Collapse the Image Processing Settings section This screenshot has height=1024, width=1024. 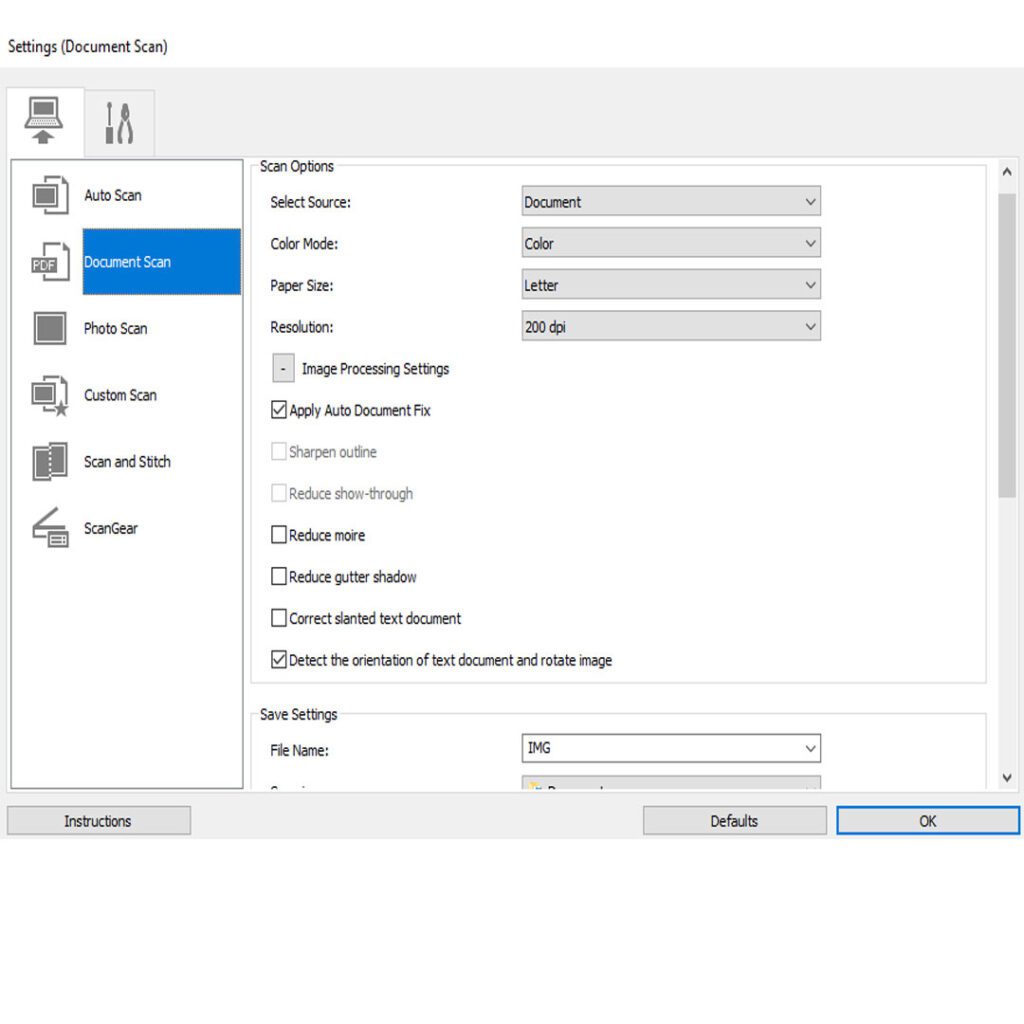tap(284, 369)
